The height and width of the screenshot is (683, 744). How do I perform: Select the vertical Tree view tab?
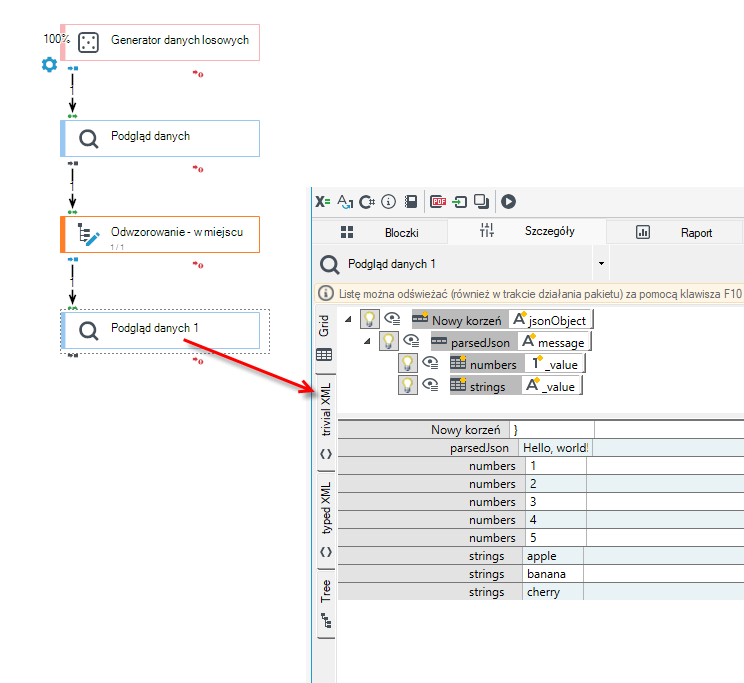[x=326, y=604]
